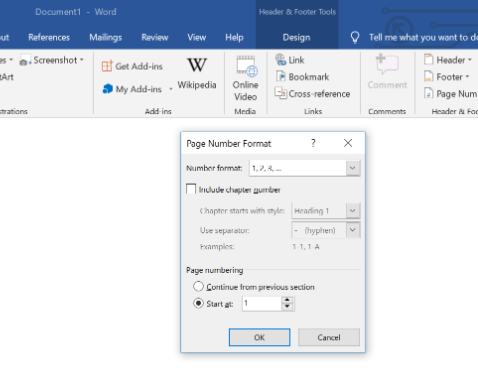Viewport: 478px width, 373px height.
Task: Open Wikipedia add-in
Action: pos(197,74)
